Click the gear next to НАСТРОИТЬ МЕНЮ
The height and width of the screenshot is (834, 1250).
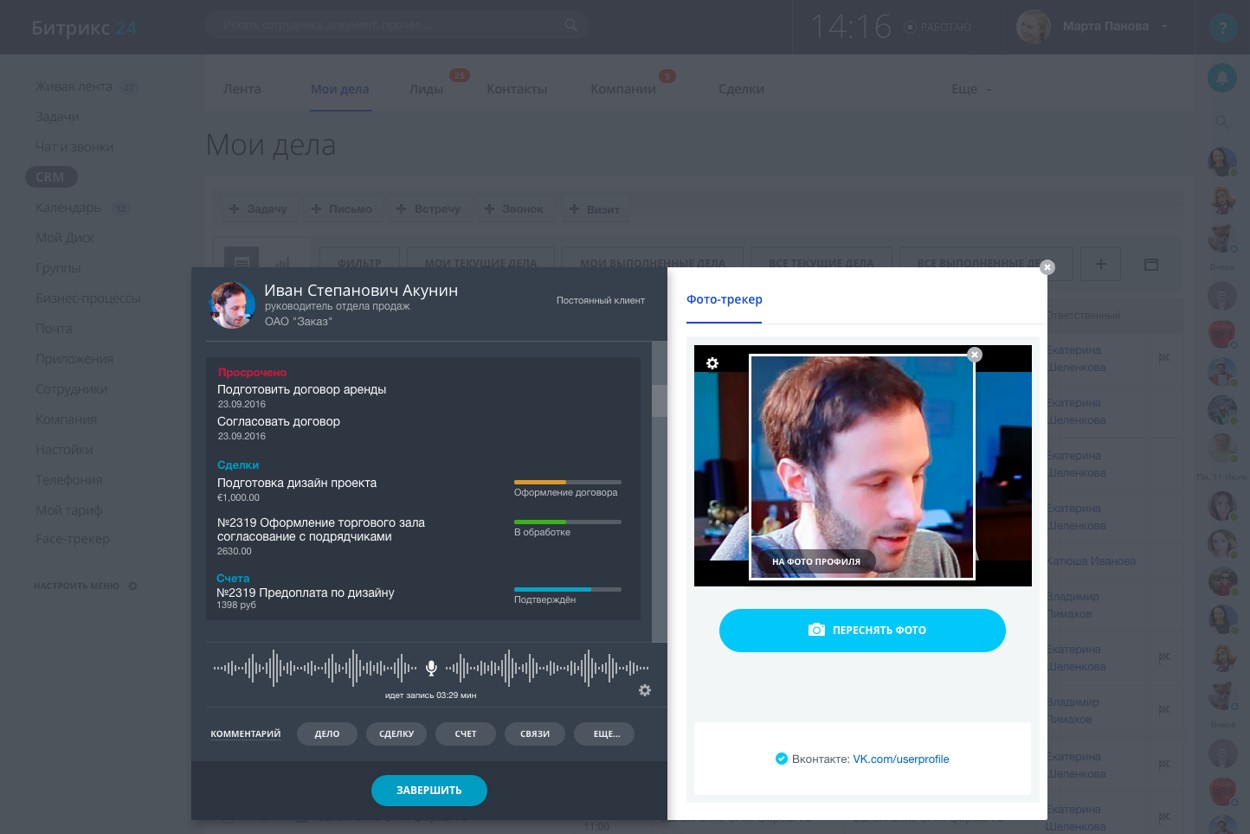pos(133,586)
